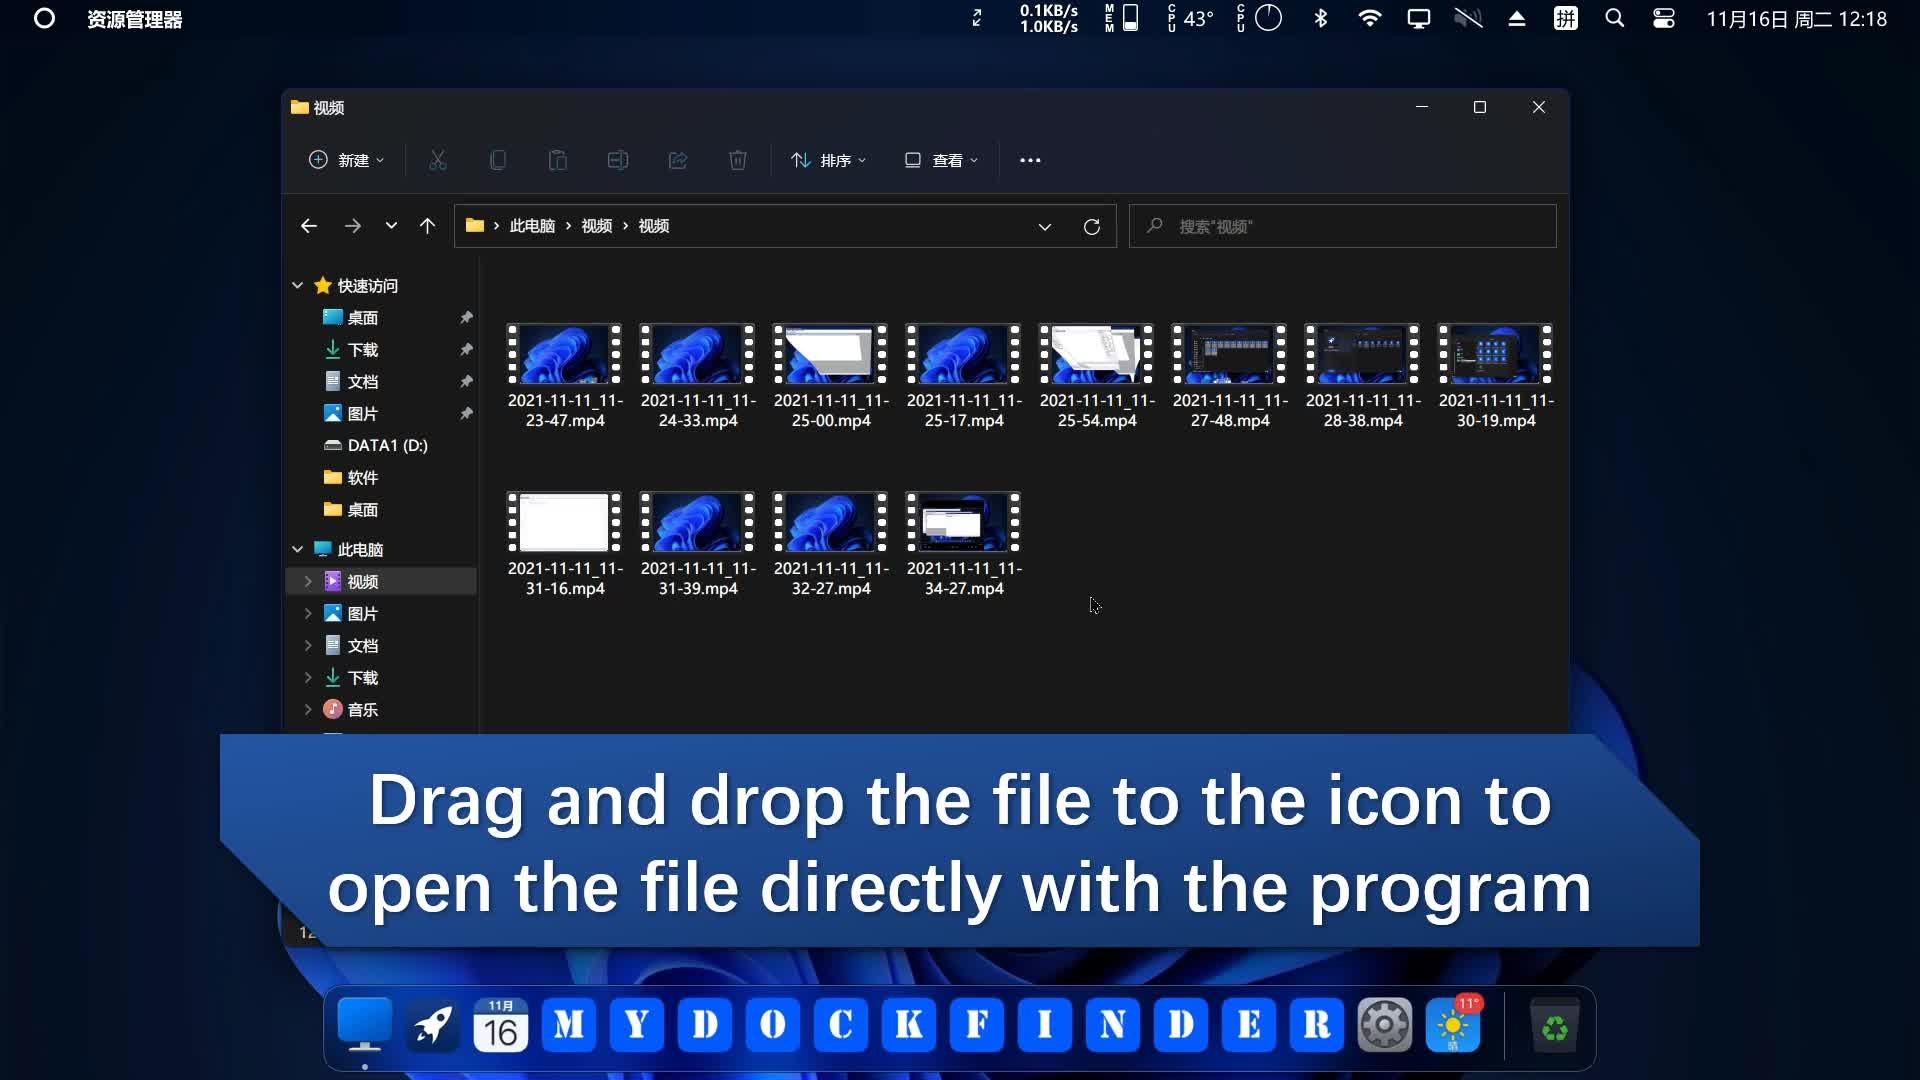
Task: Toggle the control center switch icon in menu bar
Action: click(1664, 19)
